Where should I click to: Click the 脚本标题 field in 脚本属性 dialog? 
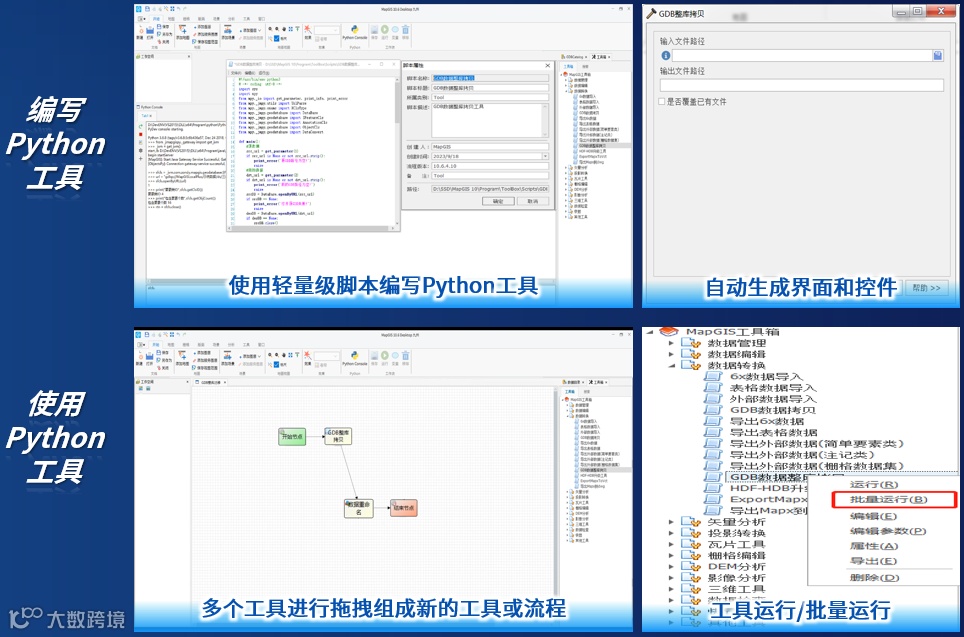tap(489, 87)
